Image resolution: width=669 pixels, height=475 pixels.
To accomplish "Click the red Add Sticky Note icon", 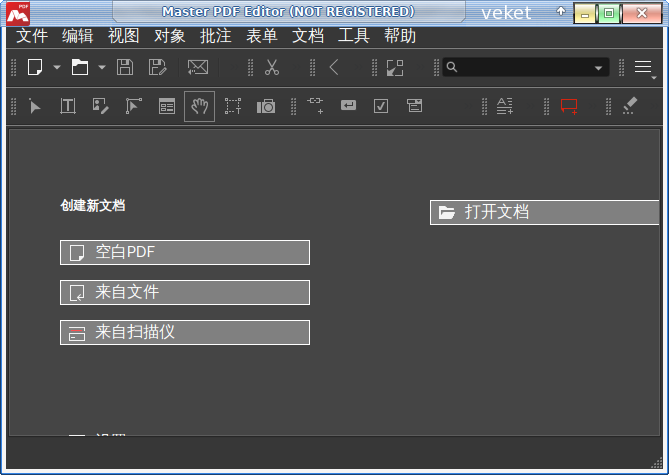I will pos(569,106).
